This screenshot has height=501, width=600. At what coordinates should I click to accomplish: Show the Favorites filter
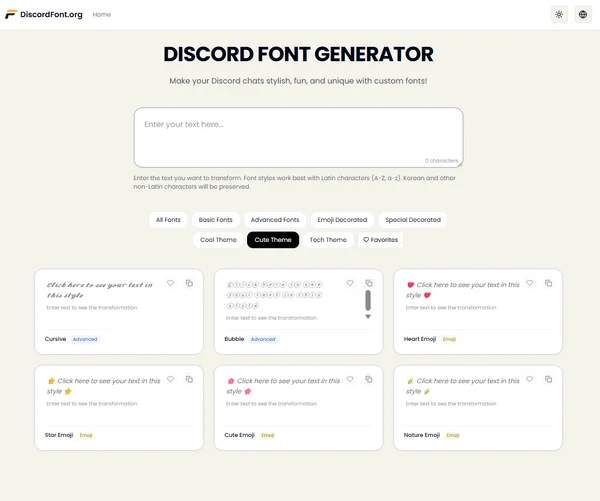point(380,240)
